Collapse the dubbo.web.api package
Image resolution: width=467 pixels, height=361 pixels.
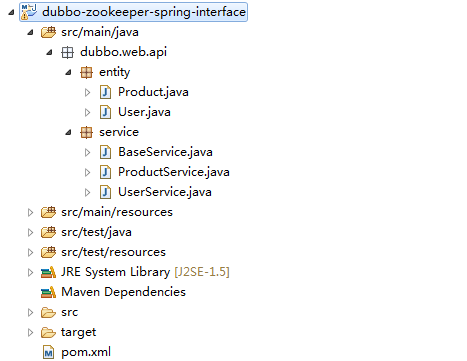(49, 53)
